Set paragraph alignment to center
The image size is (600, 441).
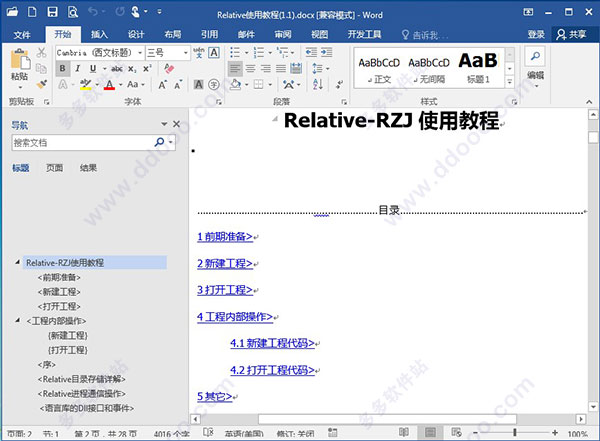250,69
